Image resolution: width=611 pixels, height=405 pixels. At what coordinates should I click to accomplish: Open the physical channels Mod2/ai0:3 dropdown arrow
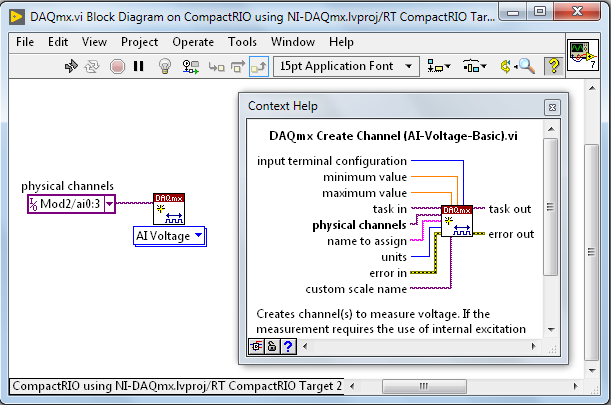(x=109, y=204)
